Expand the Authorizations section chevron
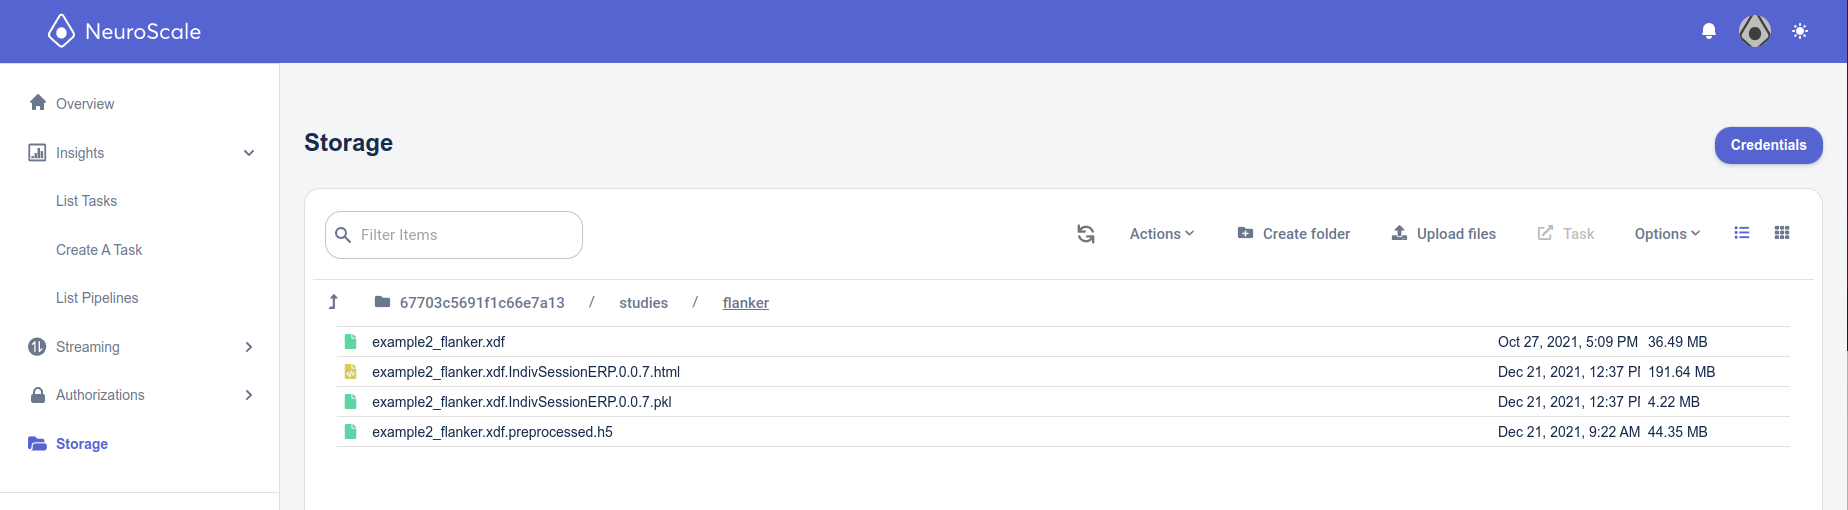The width and height of the screenshot is (1848, 510). coord(249,395)
